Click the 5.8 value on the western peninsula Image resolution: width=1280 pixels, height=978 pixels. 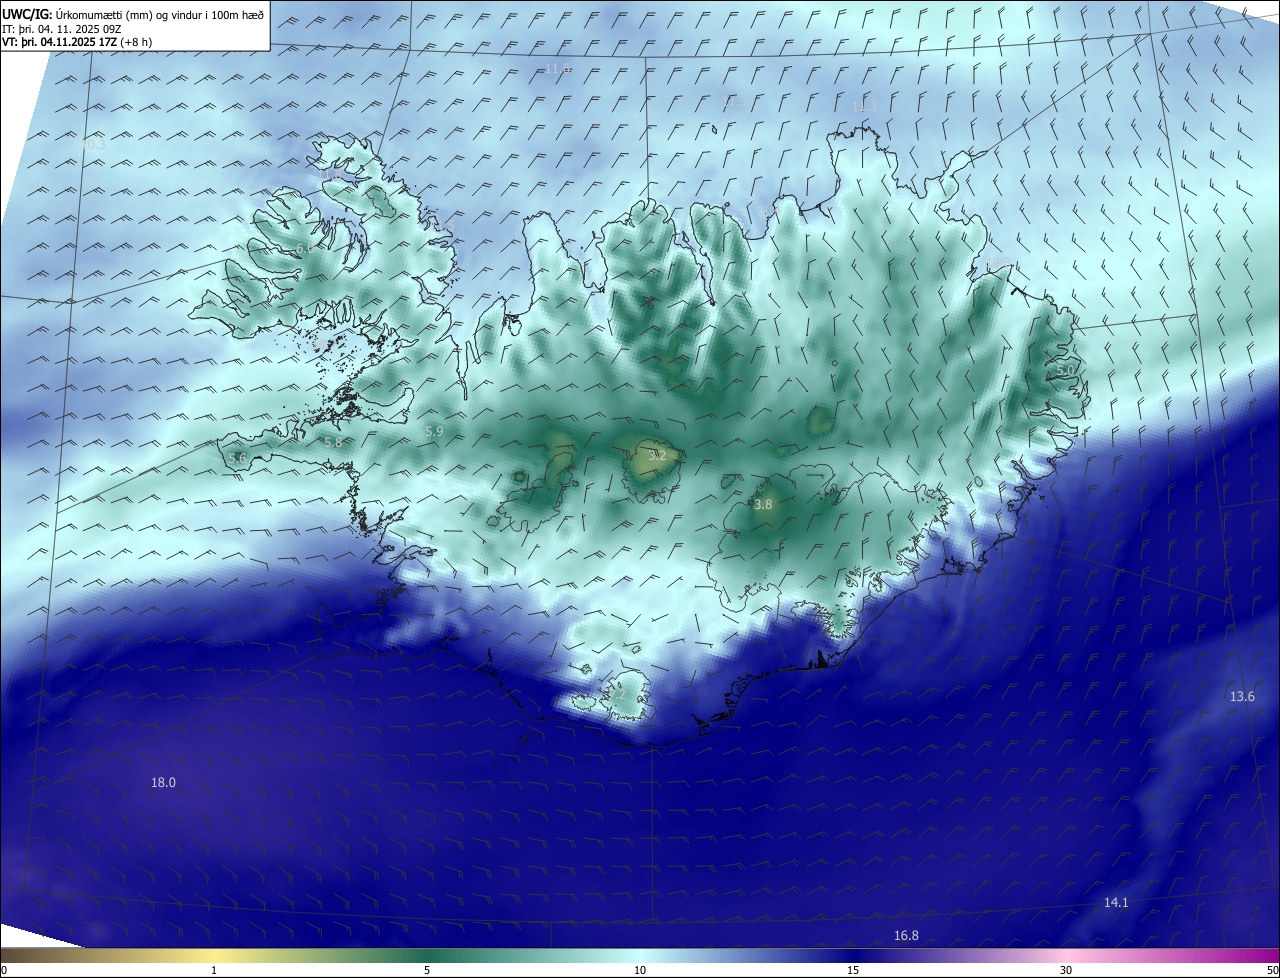(x=333, y=443)
